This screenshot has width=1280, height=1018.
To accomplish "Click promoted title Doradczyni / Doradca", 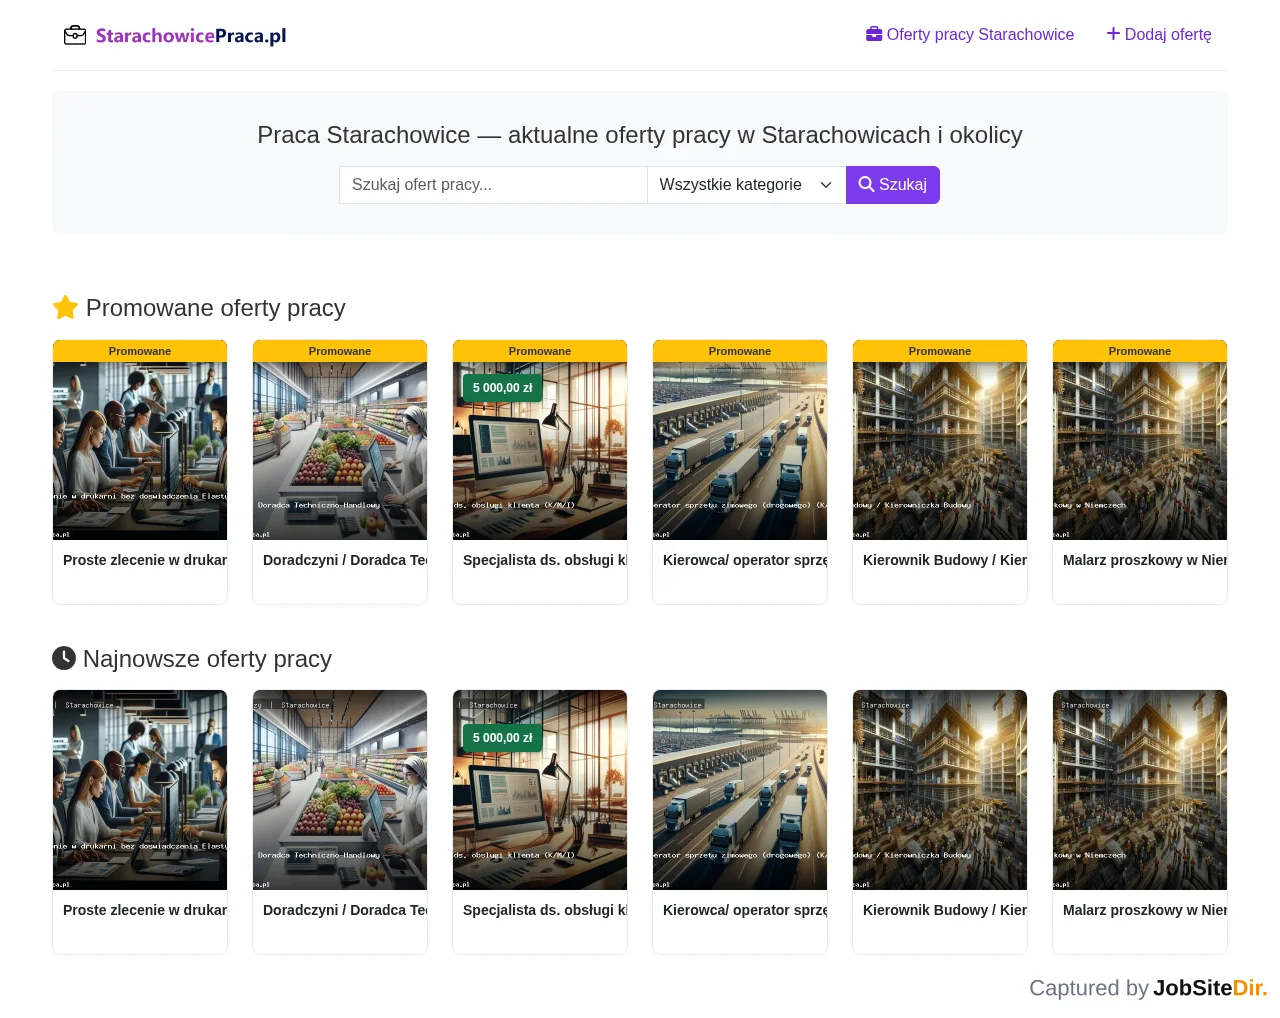I will [345, 560].
